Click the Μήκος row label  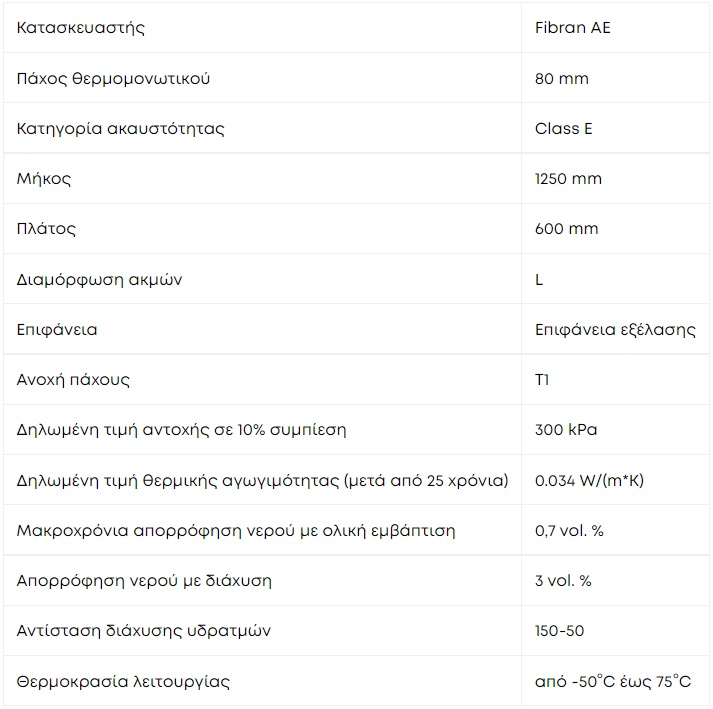click(44, 179)
